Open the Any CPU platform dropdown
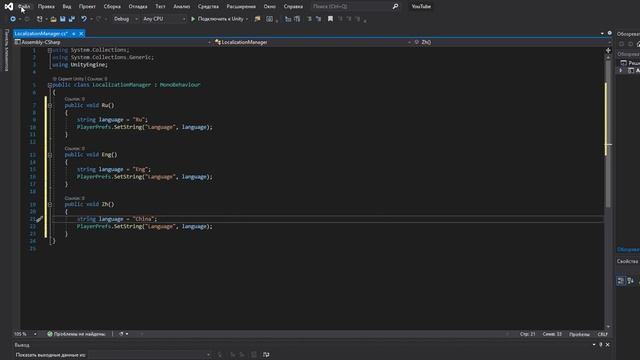 pos(164,19)
